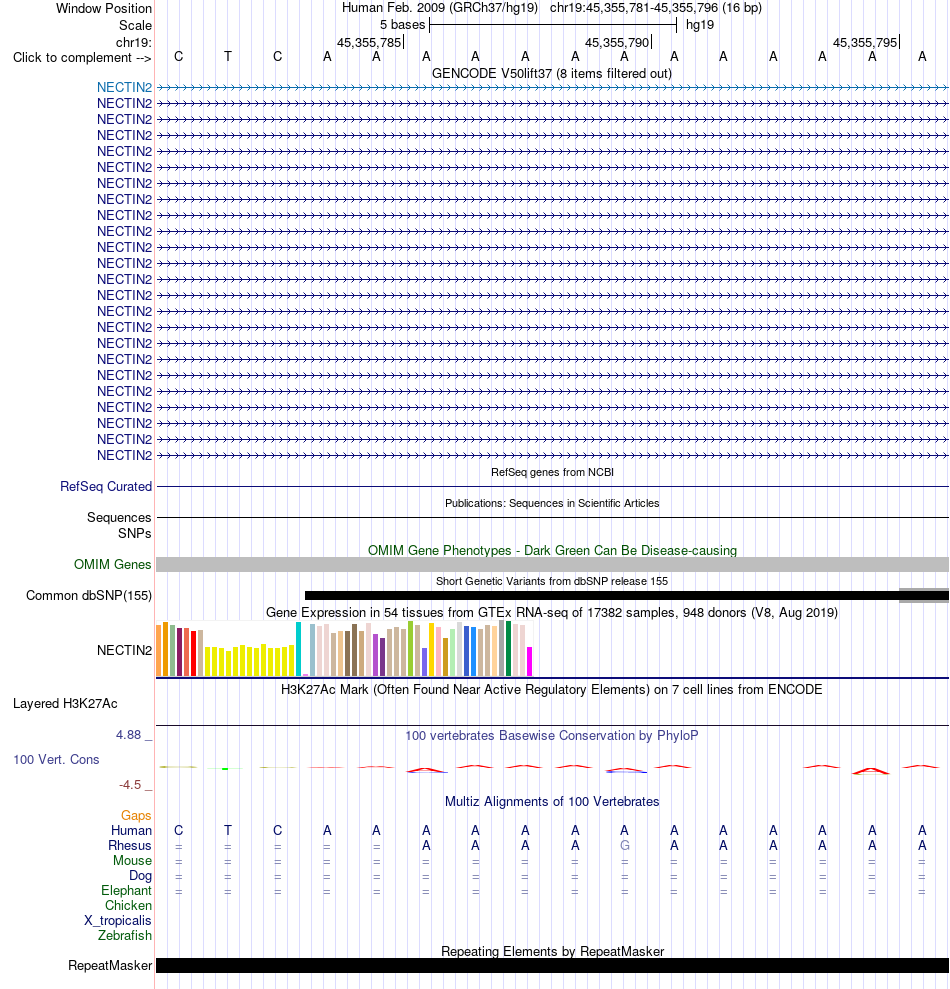Screen dimensions: 950x989
Task: Click the Rhesus species label
Action: (x=130, y=845)
